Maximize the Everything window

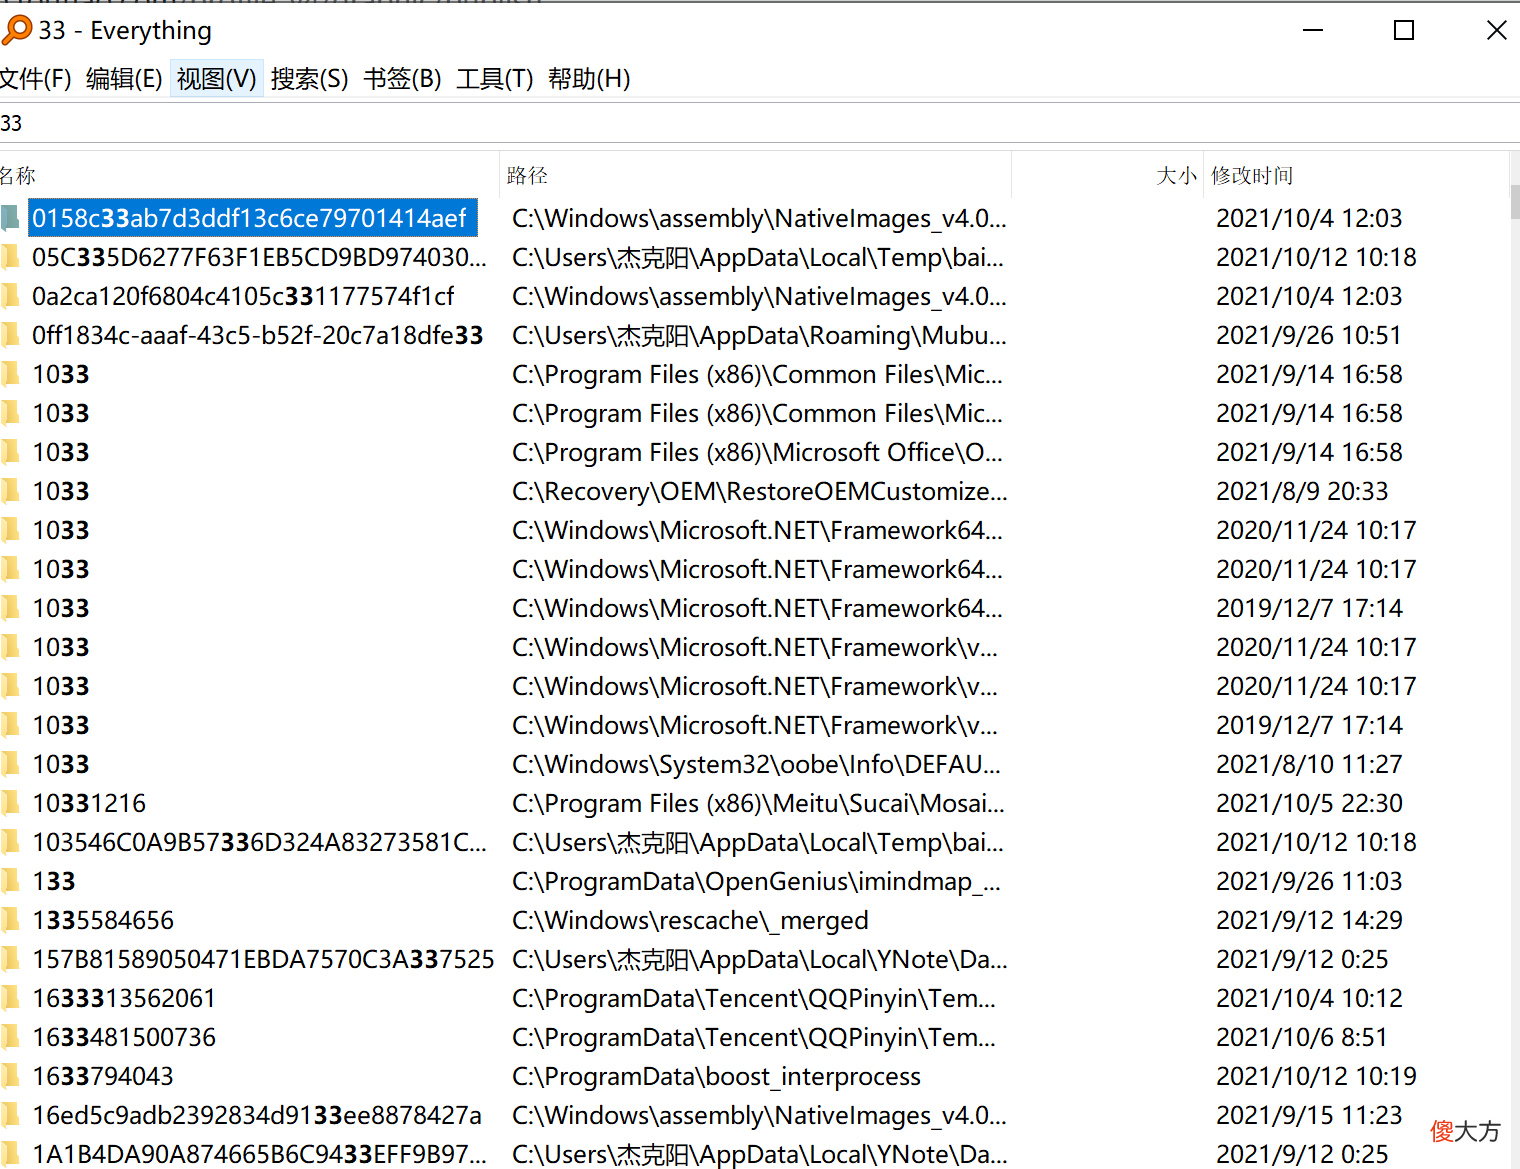[x=1404, y=30]
